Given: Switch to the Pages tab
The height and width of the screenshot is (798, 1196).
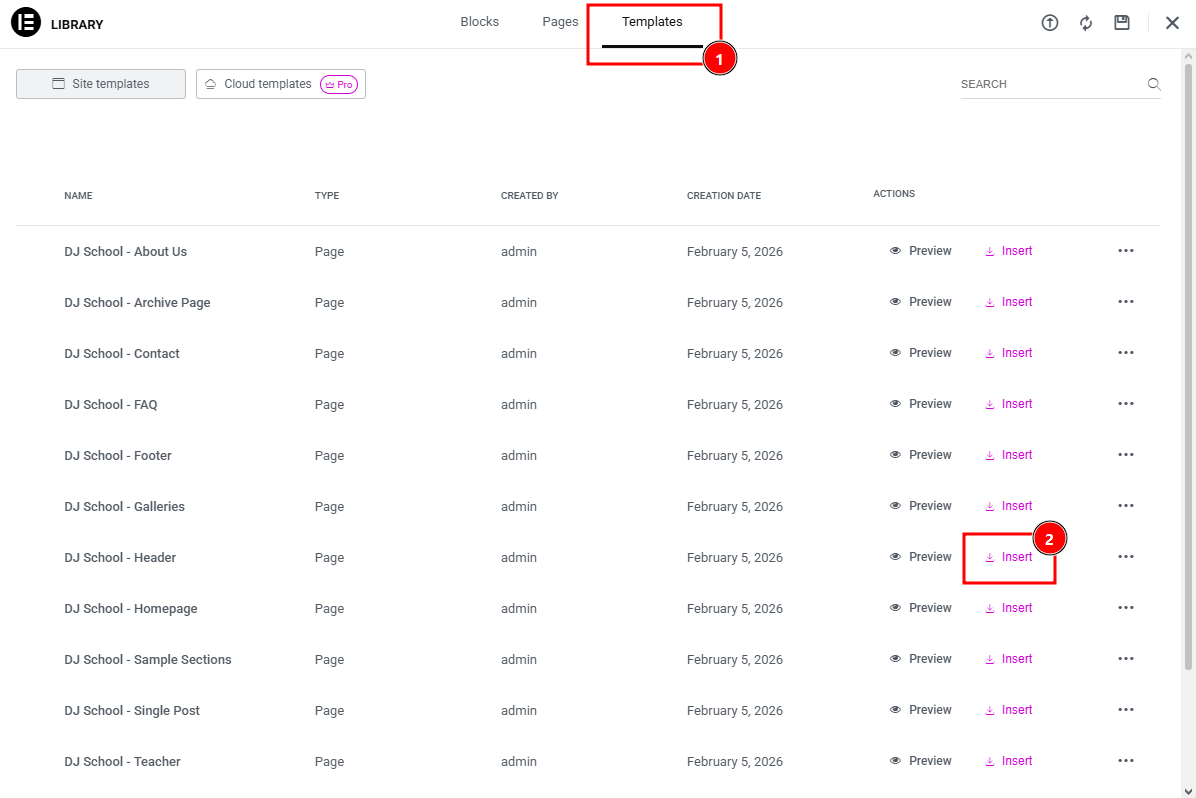Looking at the screenshot, I should tap(560, 22).
